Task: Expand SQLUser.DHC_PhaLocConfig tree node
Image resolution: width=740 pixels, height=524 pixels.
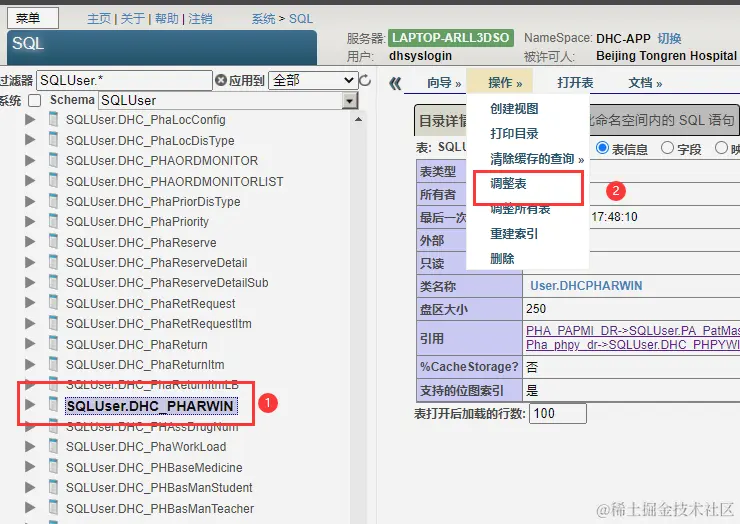Action: (30, 119)
